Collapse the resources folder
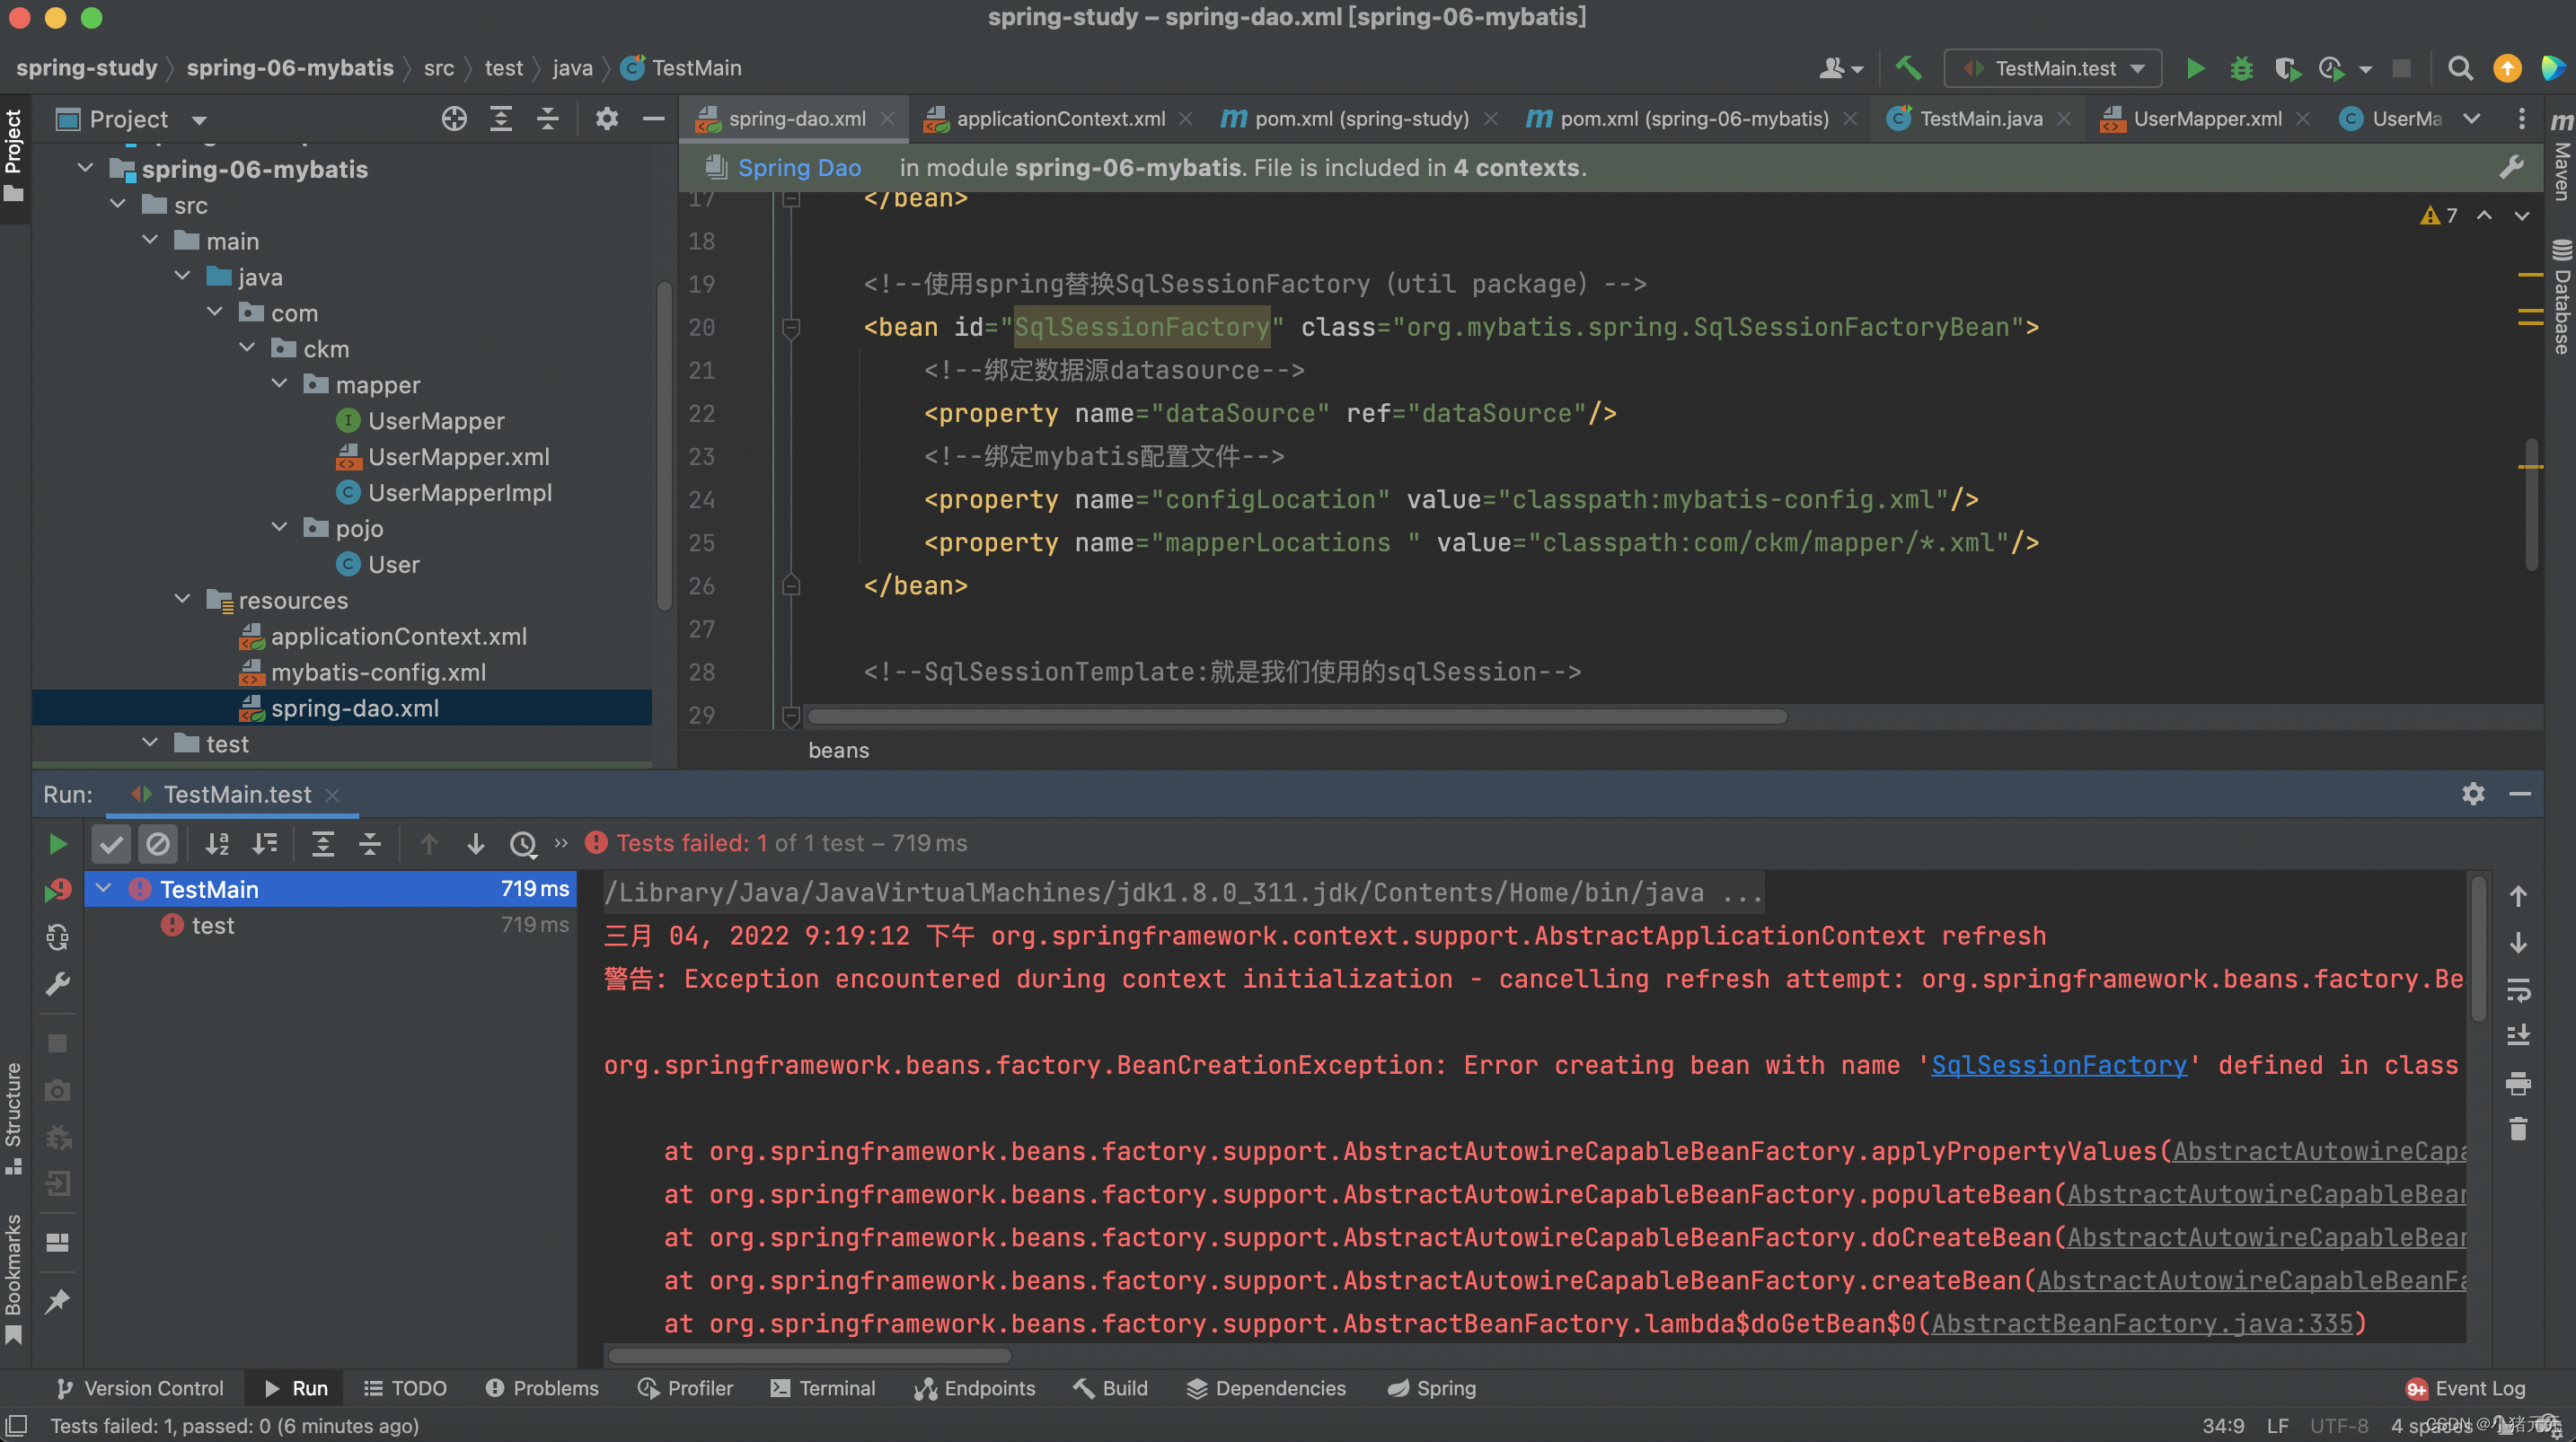Viewport: 2576px width, 1442px height. pyautogui.click(x=183, y=599)
